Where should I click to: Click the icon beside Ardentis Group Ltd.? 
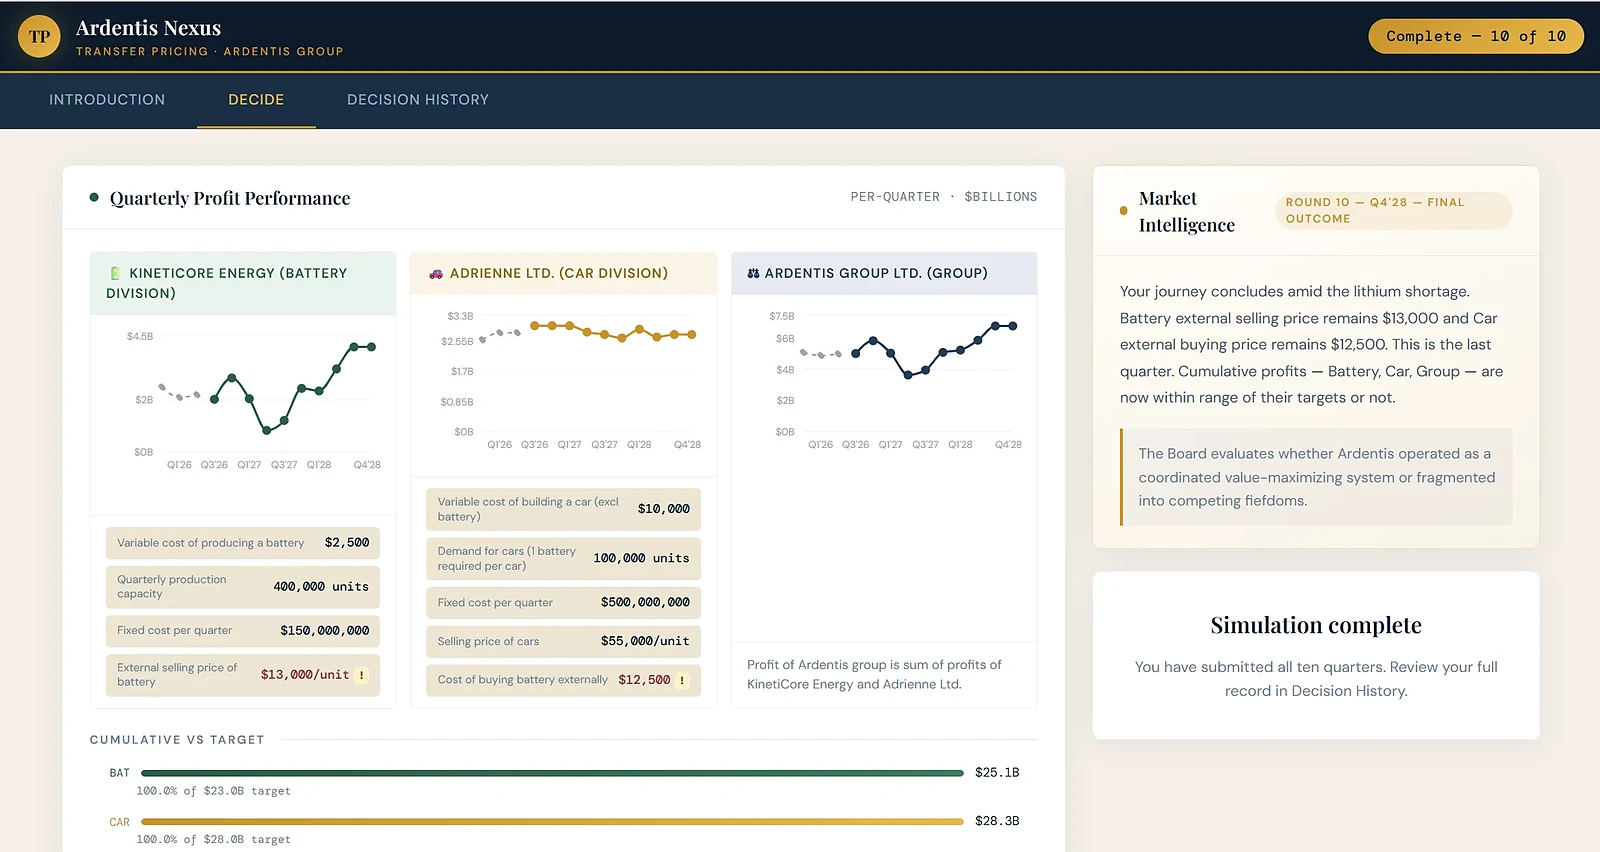click(x=753, y=273)
